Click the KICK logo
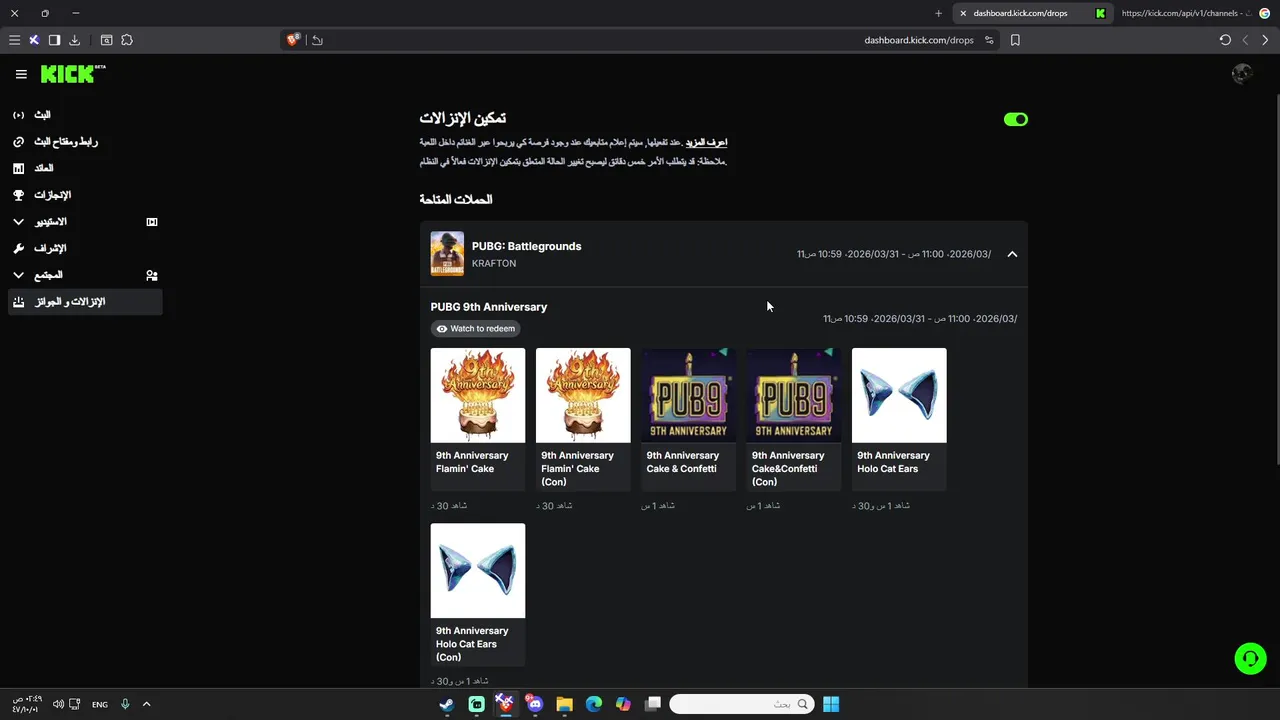This screenshot has height=720, width=1280. tap(72, 74)
